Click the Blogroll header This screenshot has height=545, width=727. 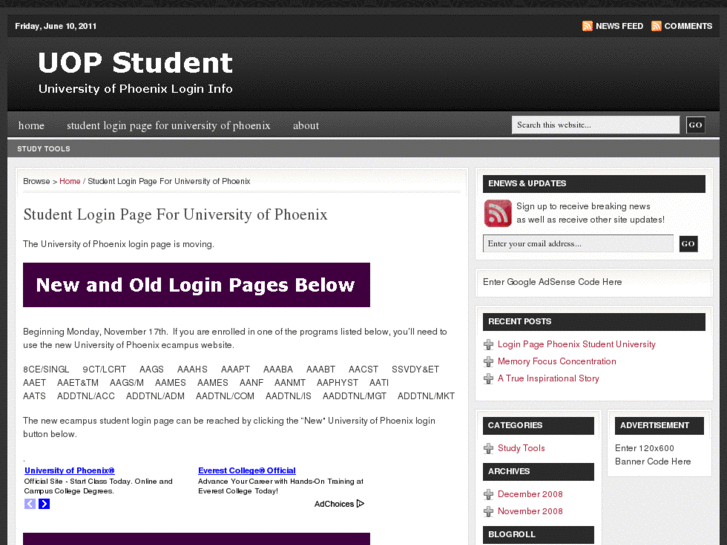(538, 534)
